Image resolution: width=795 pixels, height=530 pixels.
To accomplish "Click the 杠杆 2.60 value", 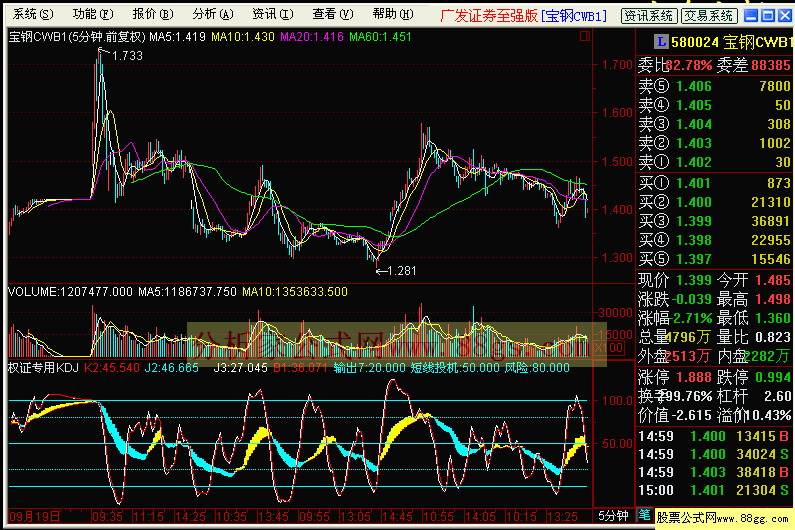I will pos(777,397).
